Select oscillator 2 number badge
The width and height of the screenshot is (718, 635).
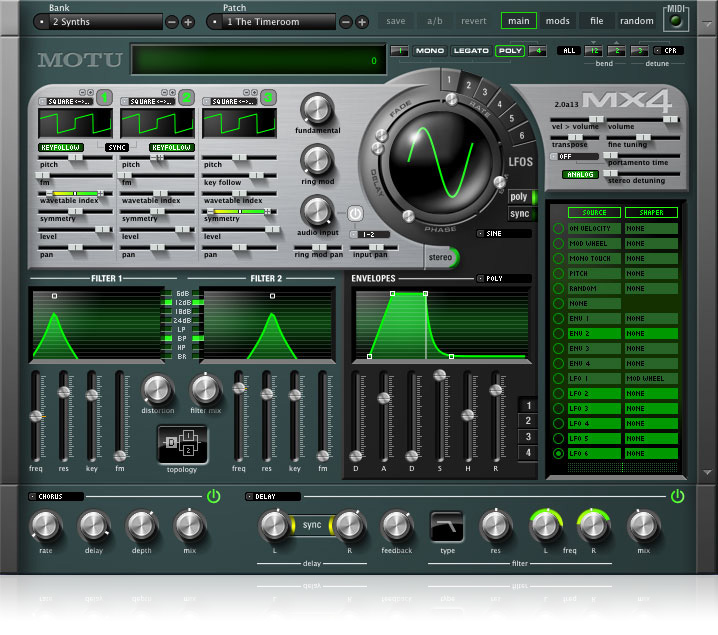[x=186, y=97]
